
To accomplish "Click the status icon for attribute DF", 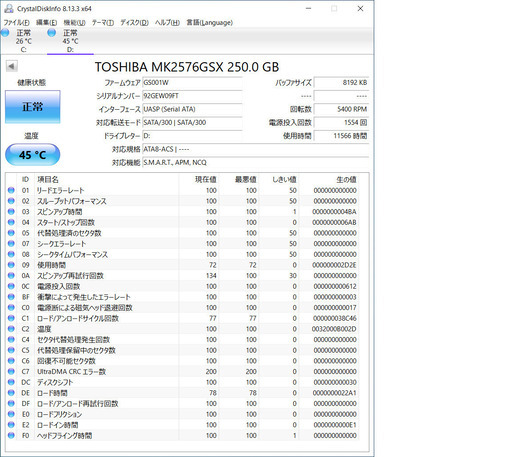I will tap(11, 404).
